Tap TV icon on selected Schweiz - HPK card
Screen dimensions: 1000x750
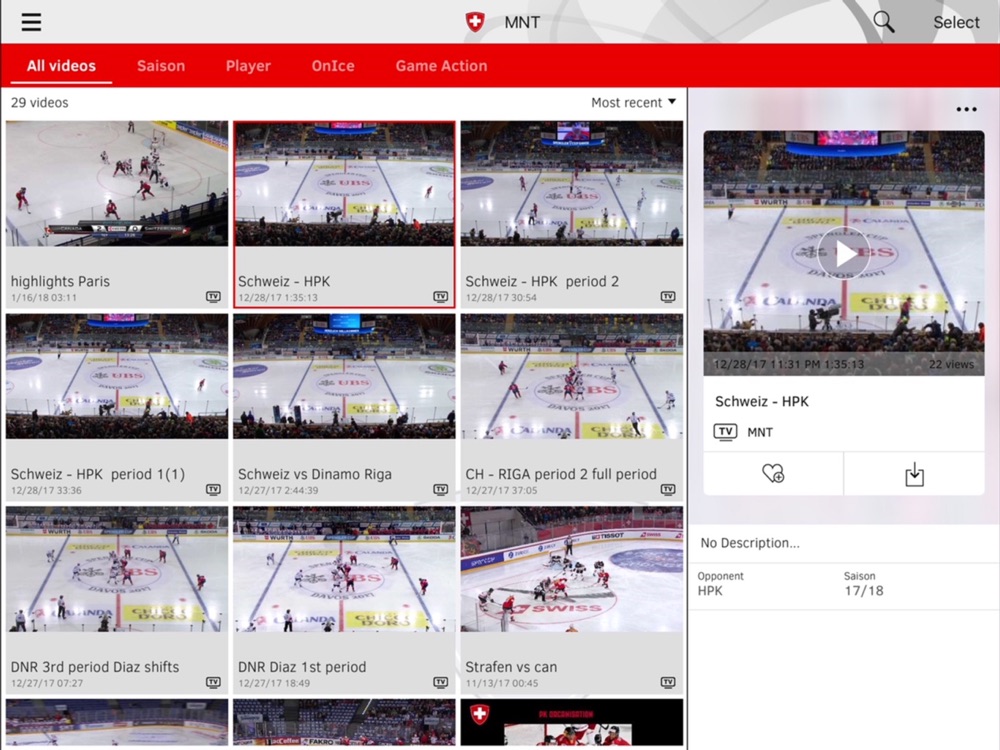click(x=441, y=297)
